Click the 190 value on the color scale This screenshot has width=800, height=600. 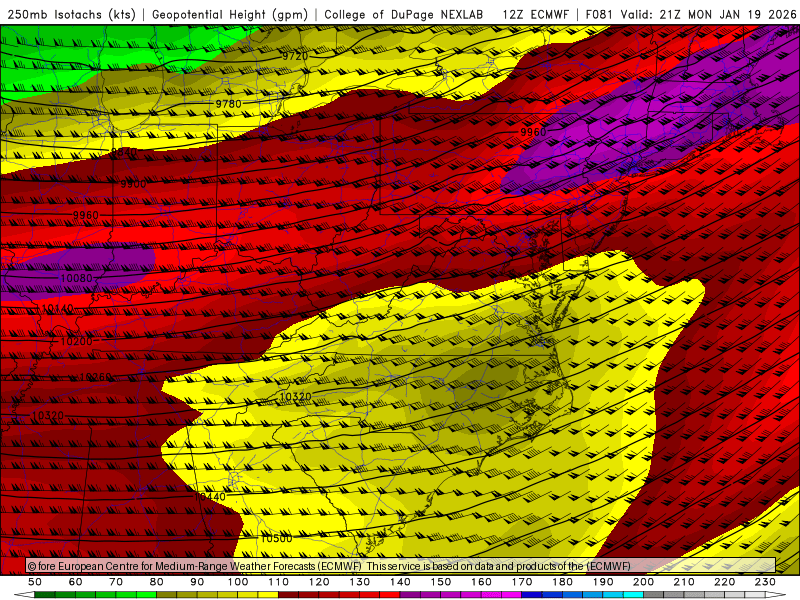pos(603,582)
